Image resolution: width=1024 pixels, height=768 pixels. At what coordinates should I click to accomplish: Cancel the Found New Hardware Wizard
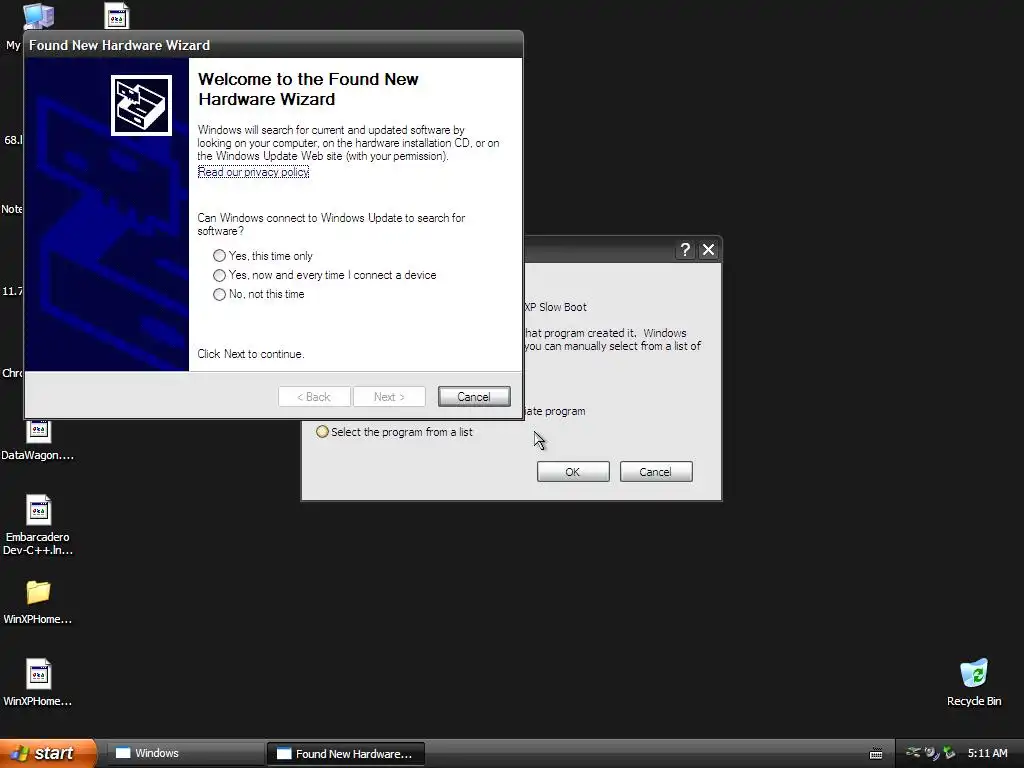click(x=474, y=396)
